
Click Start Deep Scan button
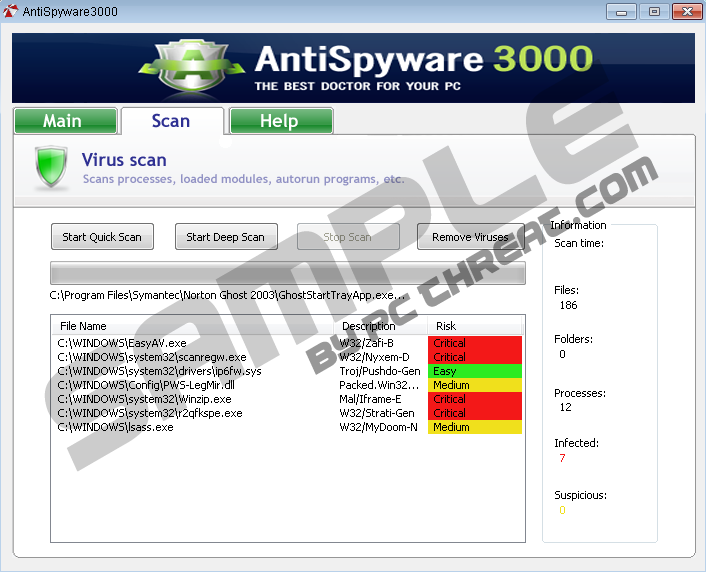(x=226, y=236)
